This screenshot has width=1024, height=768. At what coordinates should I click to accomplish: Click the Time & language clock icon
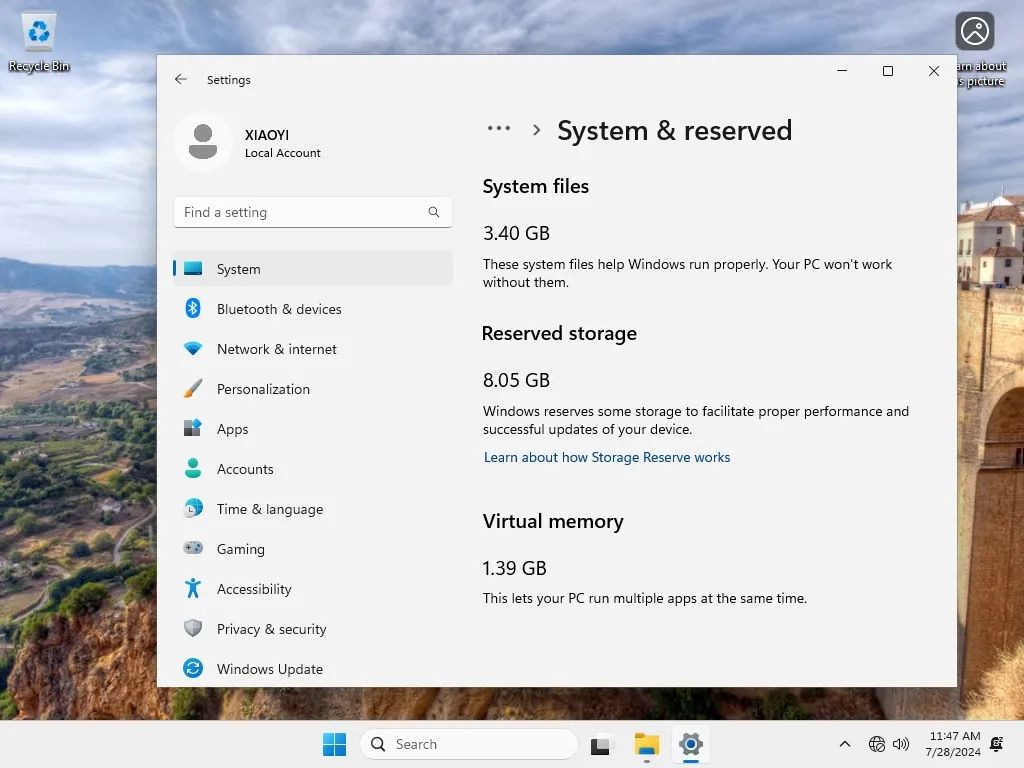pyautogui.click(x=193, y=508)
